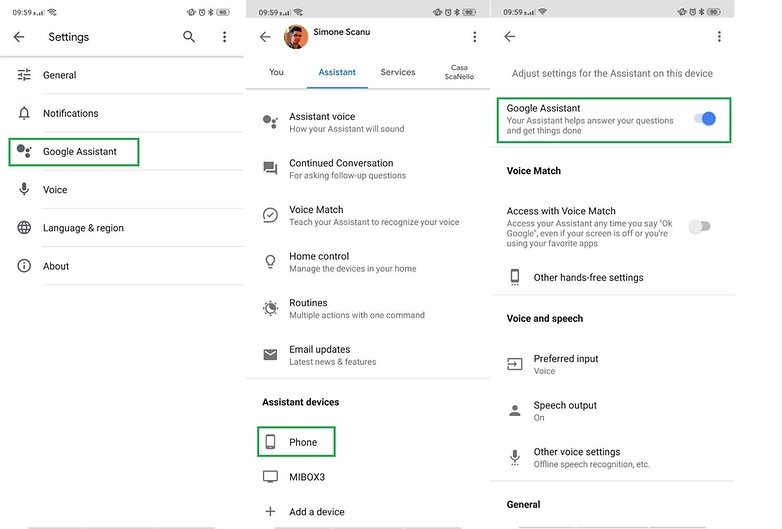Open Voice Match option in Assistant tab

point(368,215)
